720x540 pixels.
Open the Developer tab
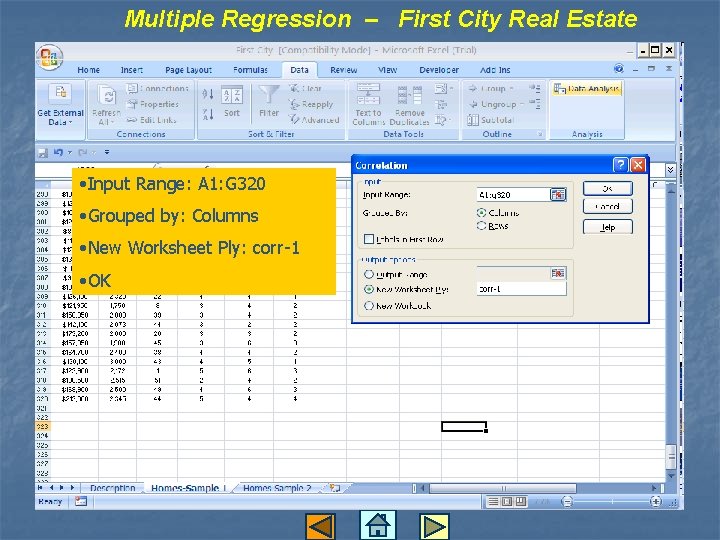439,70
